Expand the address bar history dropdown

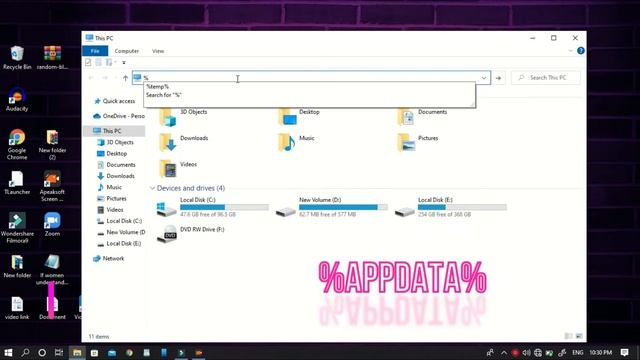[484, 78]
